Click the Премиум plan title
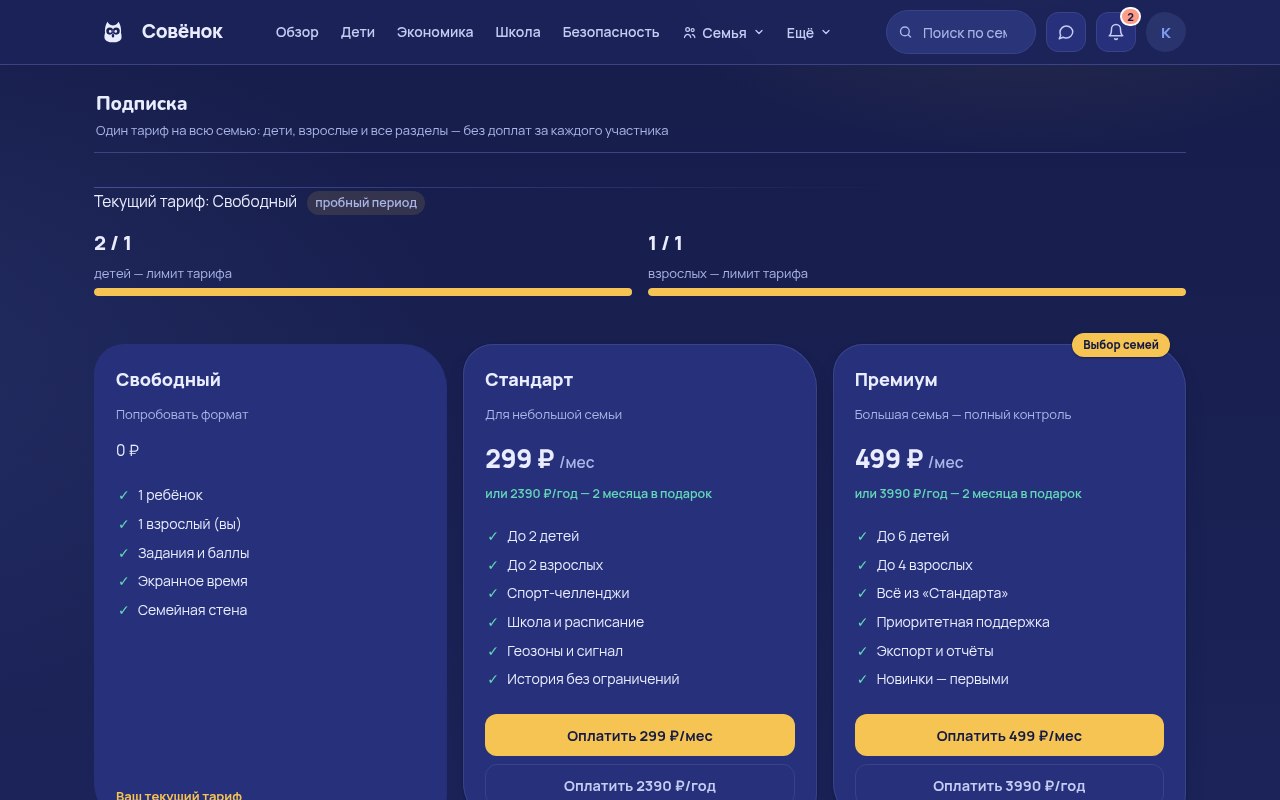 [x=896, y=380]
